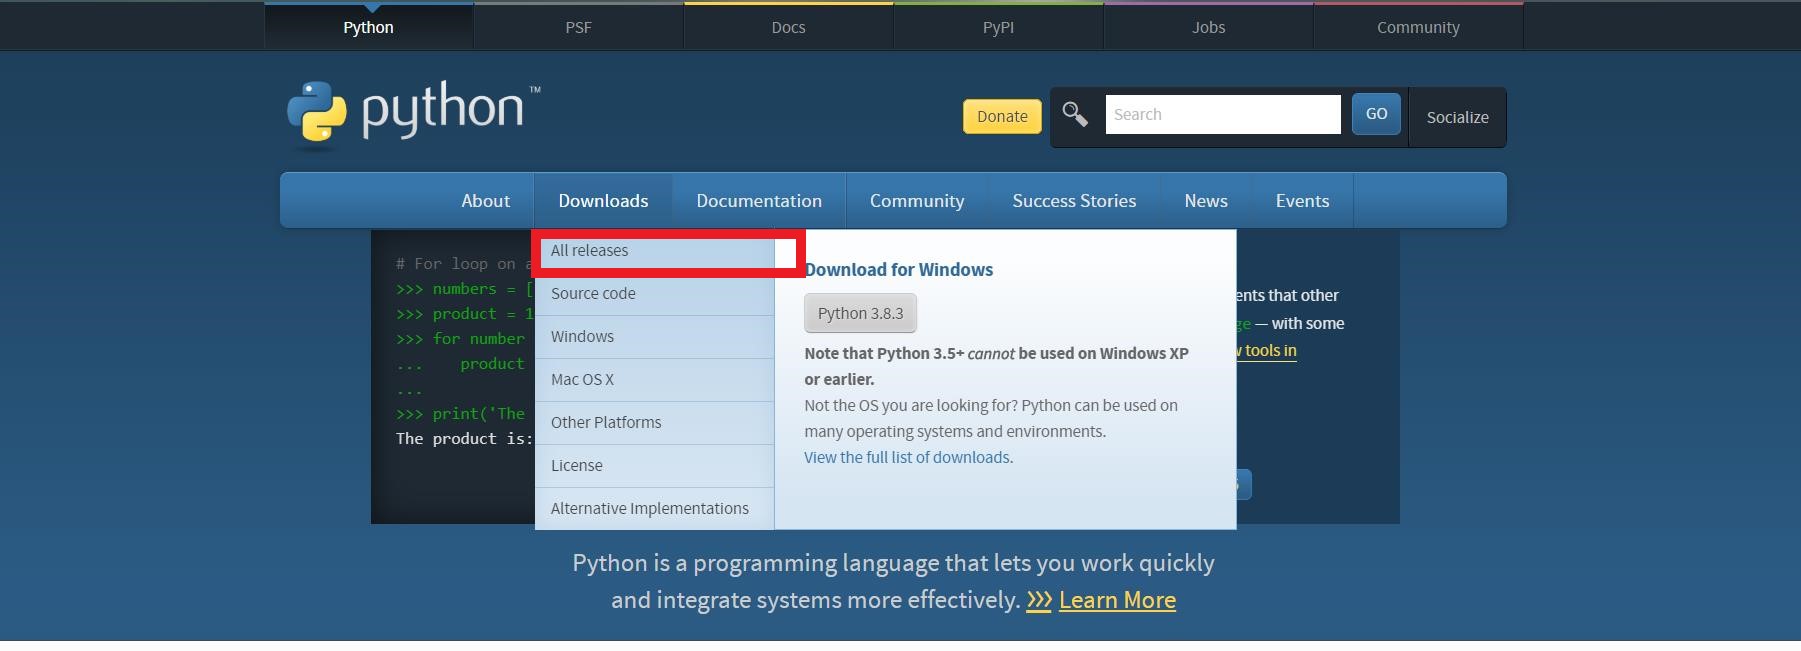Open the PSF top tab
Image resolution: width=1801 pixels, height=651 pixels.
(x=578, y=27)
